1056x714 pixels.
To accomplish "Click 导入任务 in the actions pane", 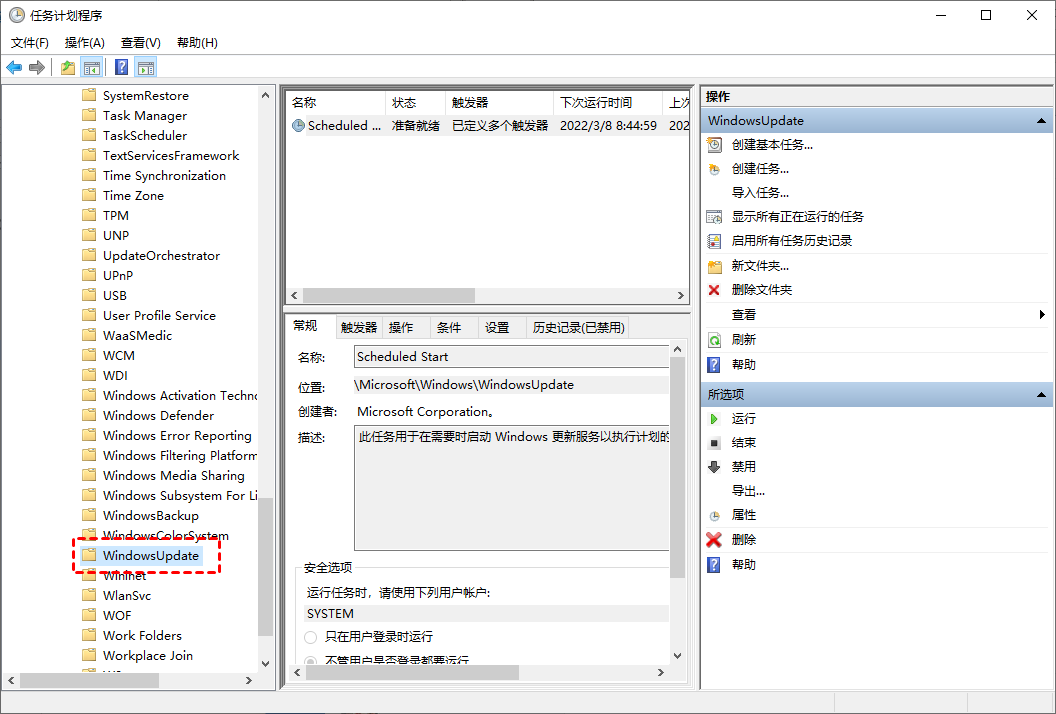I will 759,192.
